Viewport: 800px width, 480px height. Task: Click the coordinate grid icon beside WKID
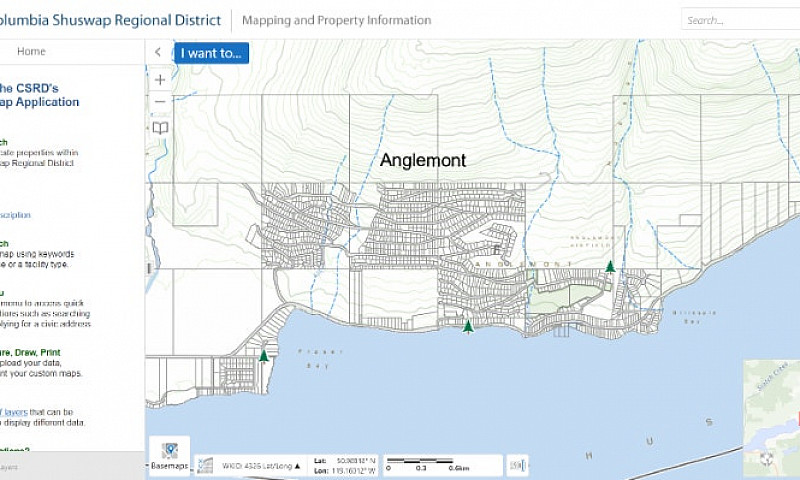(x=205, y=465)
